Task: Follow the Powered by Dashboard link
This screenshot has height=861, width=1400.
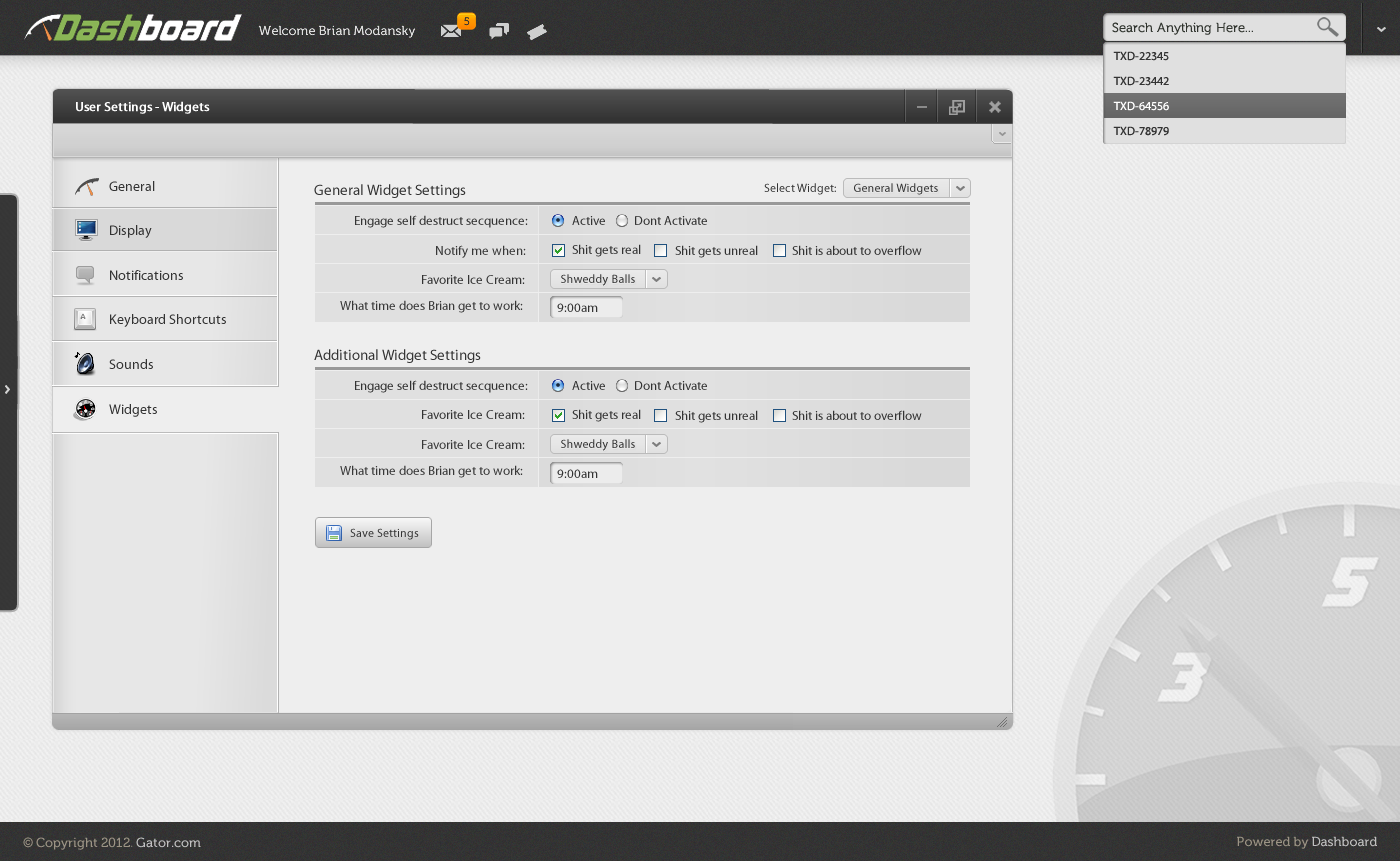Action: pos(1344,842)
